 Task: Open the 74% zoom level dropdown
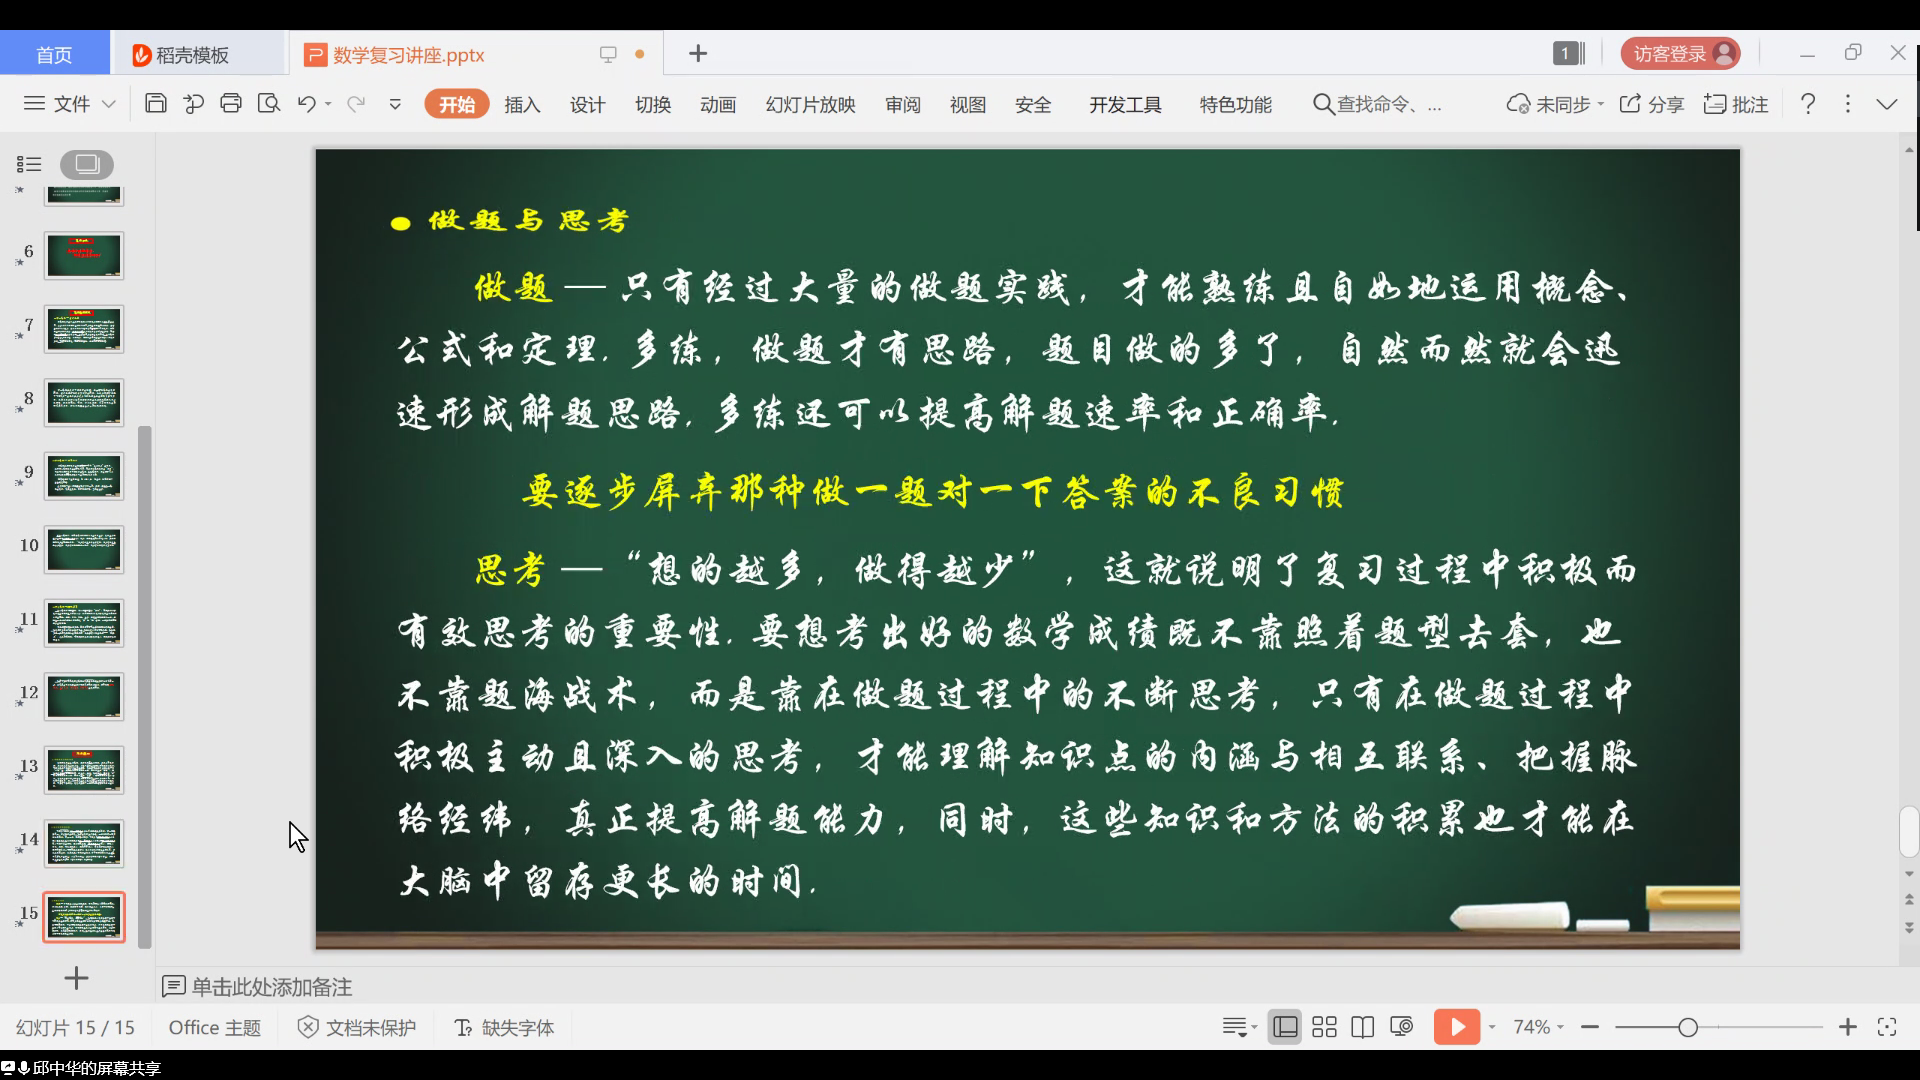click(x=1538, y=1027)
